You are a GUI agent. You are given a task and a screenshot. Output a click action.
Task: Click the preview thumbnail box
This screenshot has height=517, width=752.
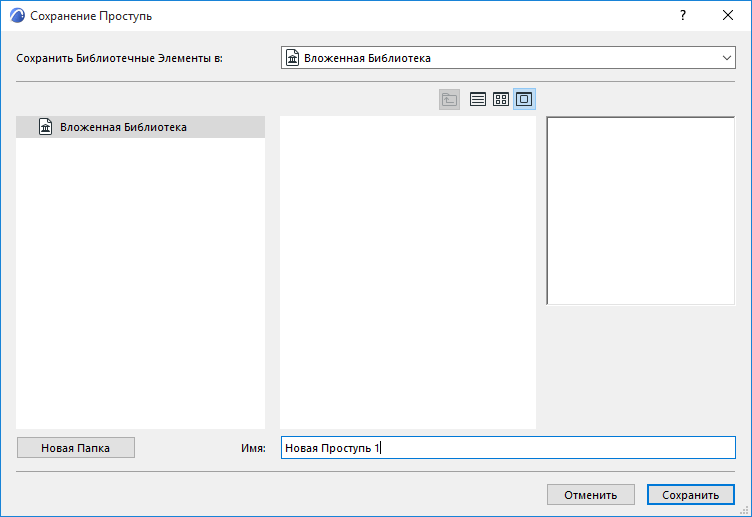click(641, 211)
